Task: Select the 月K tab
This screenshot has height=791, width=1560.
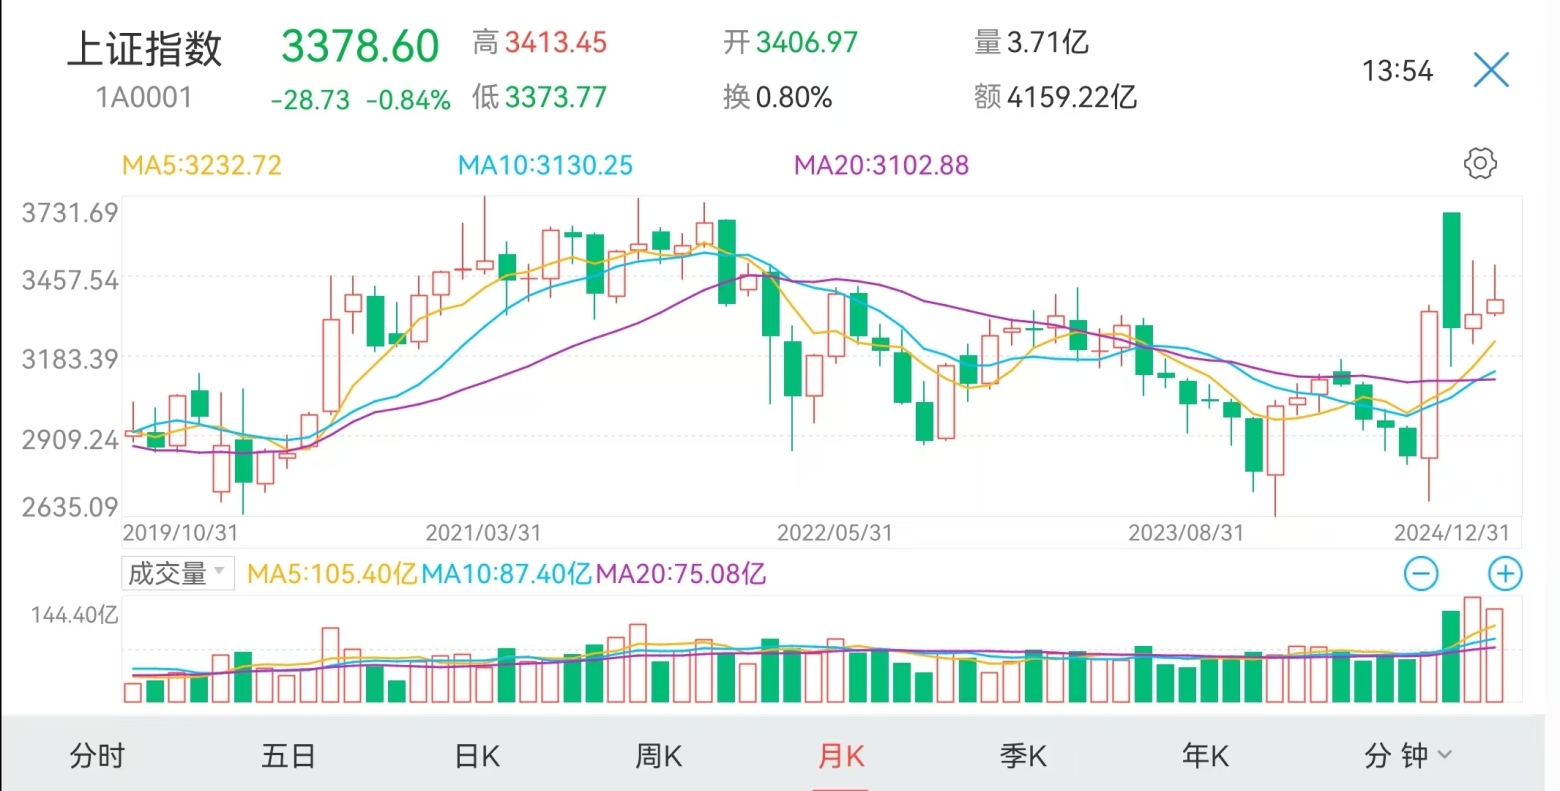Action: [841, 756]
